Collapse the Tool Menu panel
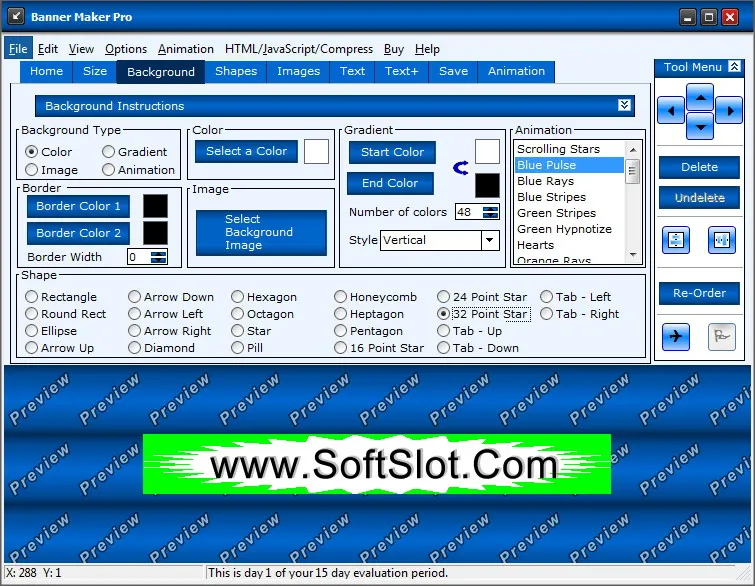This screenshot has width=755, height=586. click(x=734, y=66)
